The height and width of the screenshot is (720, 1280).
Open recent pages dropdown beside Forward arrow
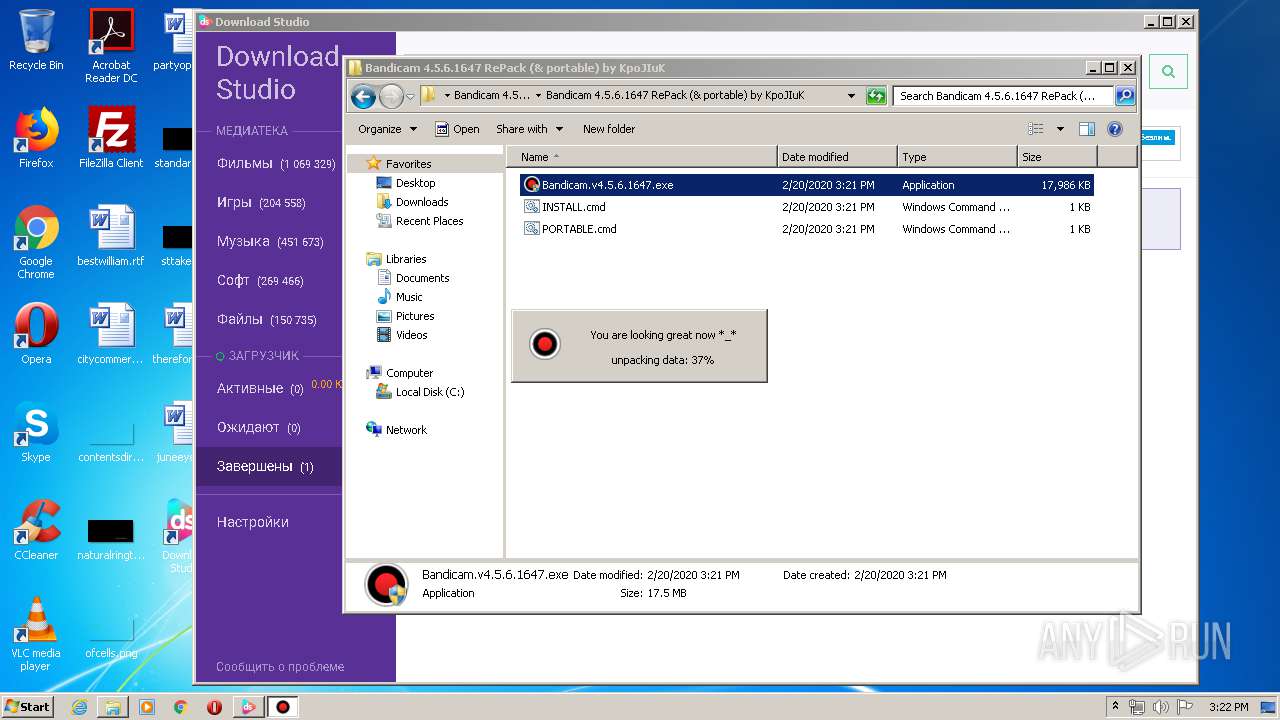tap(410, 97)
